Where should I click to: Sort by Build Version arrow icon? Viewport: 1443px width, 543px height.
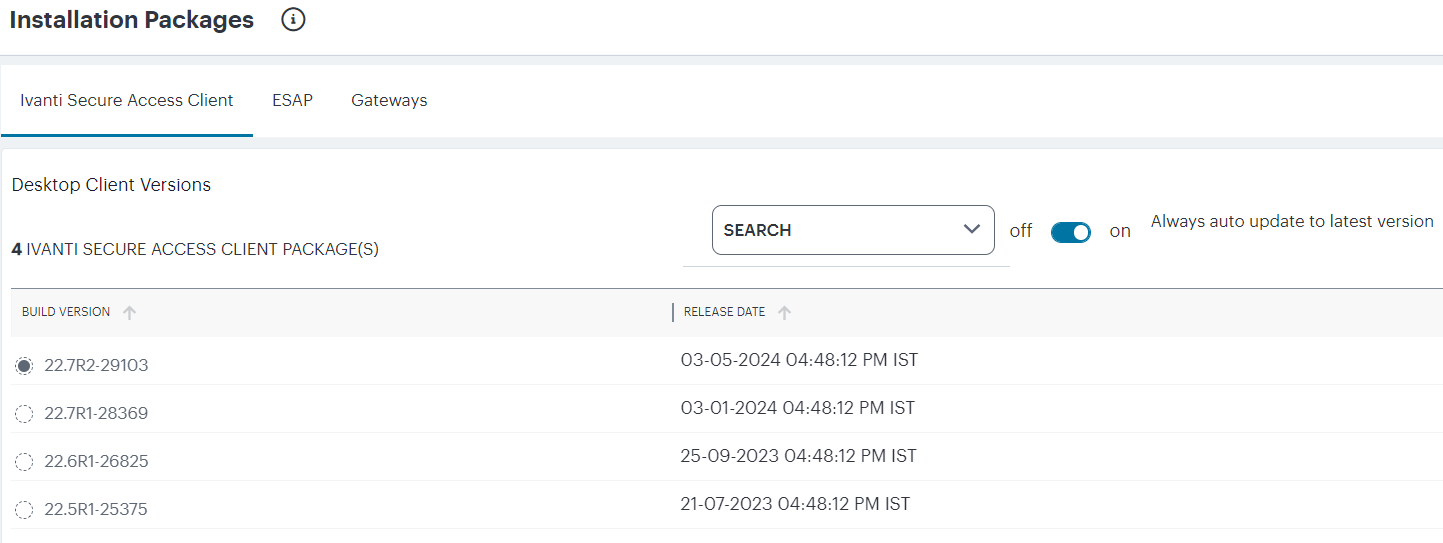[129, 313]
